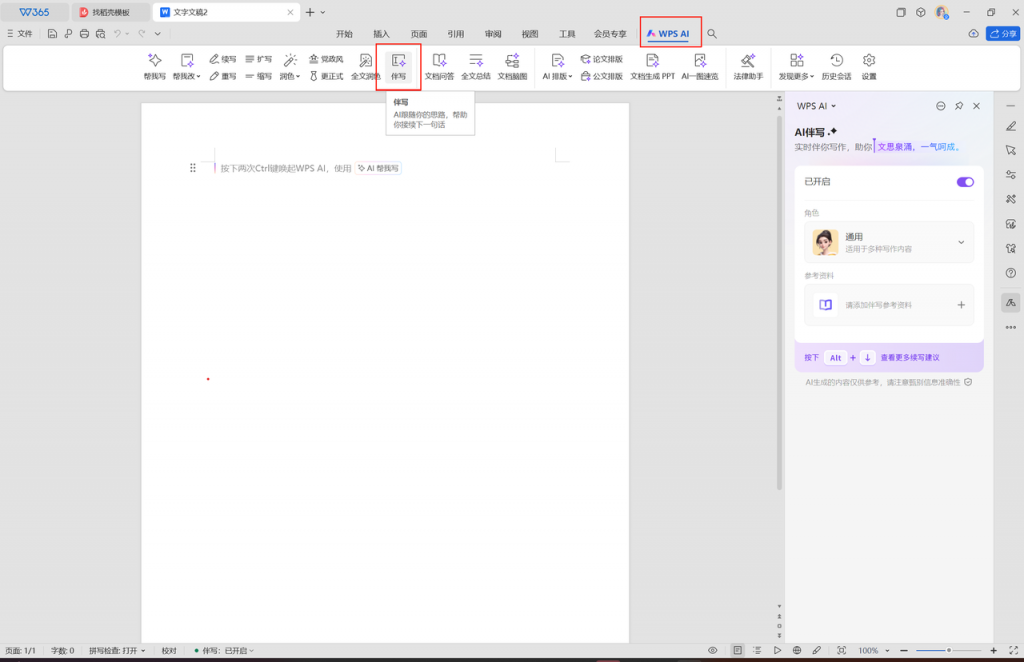
Task: Click the eye-protection icon in status bar
Action: pyautogui.click(x=712, y=650)
